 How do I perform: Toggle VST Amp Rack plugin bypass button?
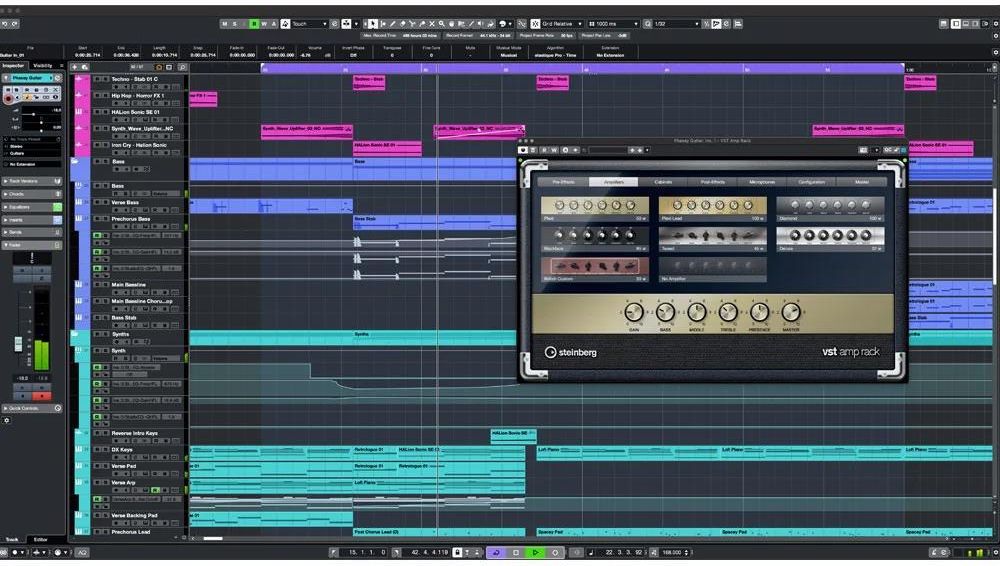(x=523, y=150)
